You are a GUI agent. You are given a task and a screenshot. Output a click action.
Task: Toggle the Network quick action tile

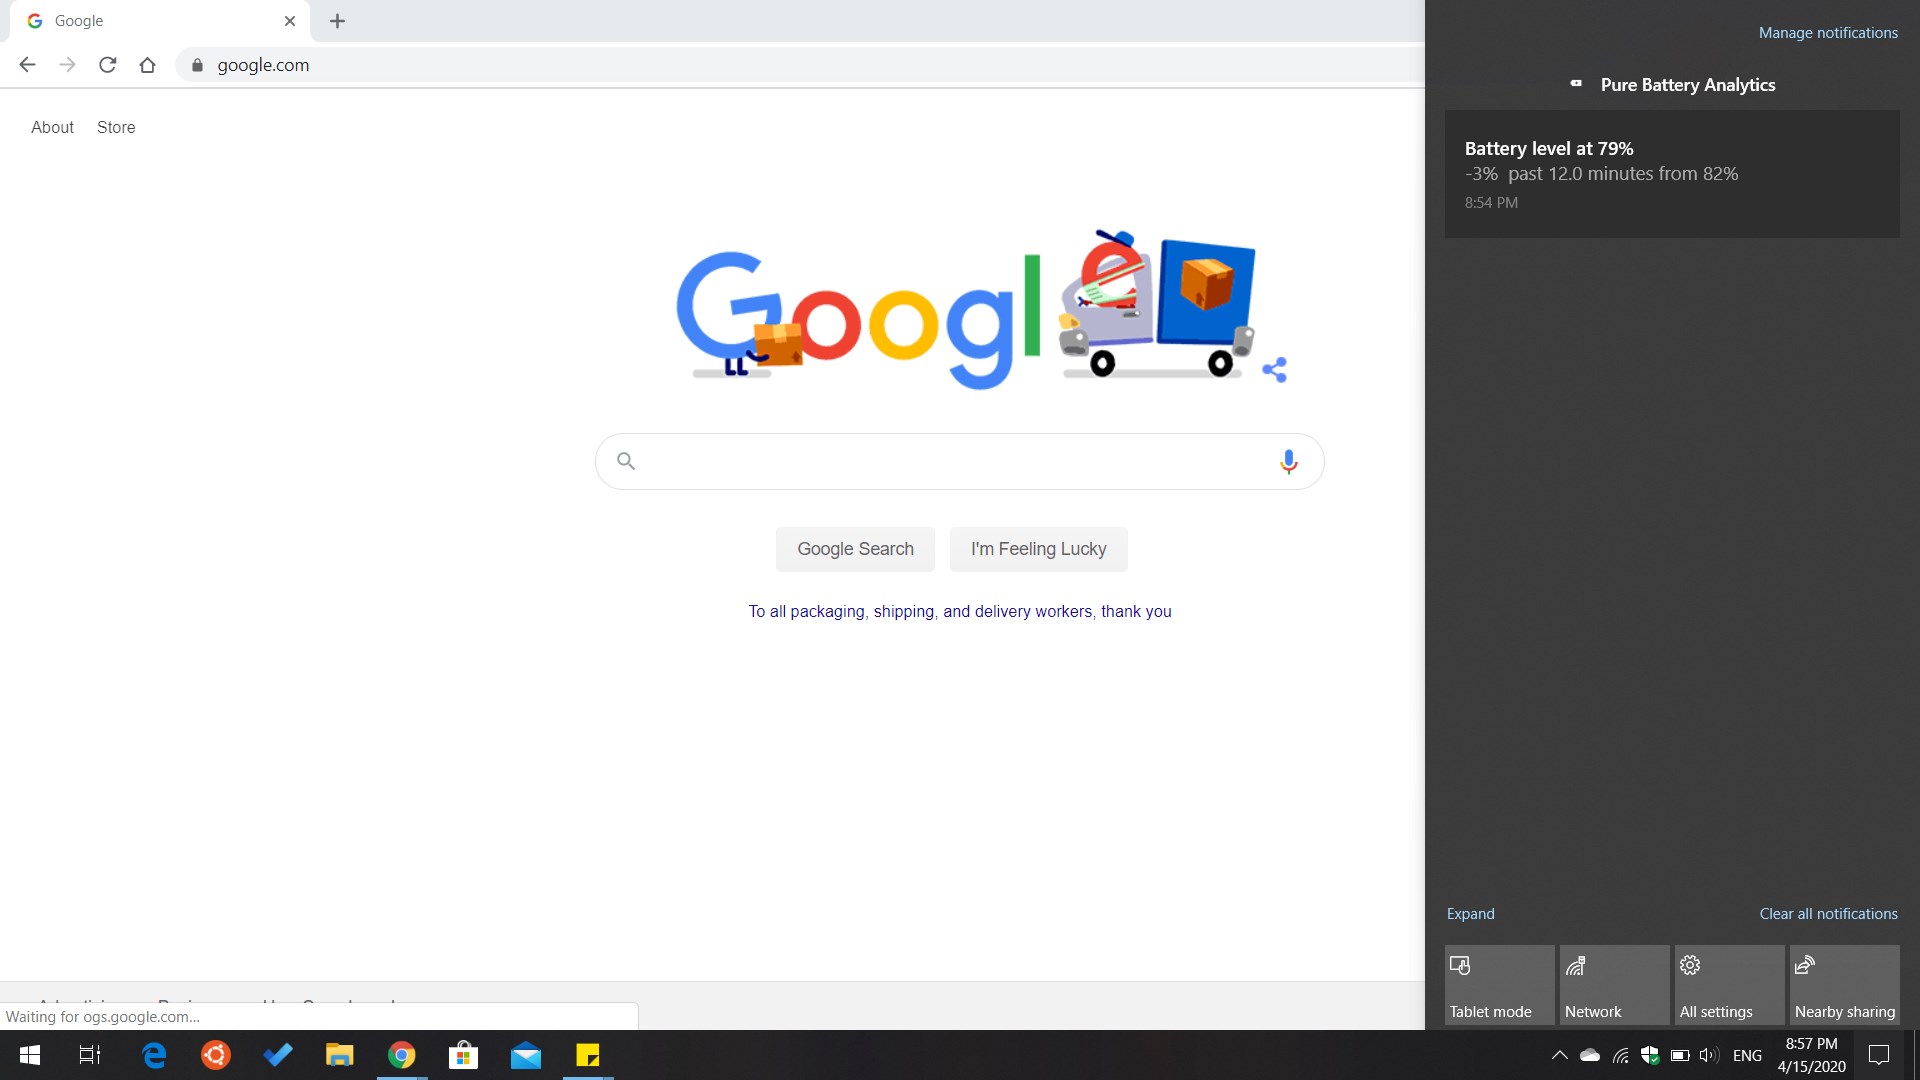[1614, 985]
